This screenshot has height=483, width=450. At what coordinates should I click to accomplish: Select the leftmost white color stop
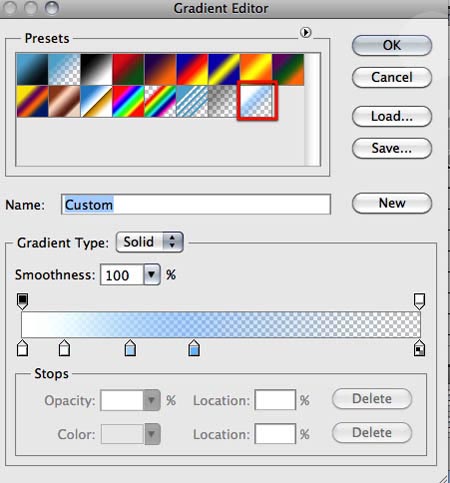tap(22, 348)
